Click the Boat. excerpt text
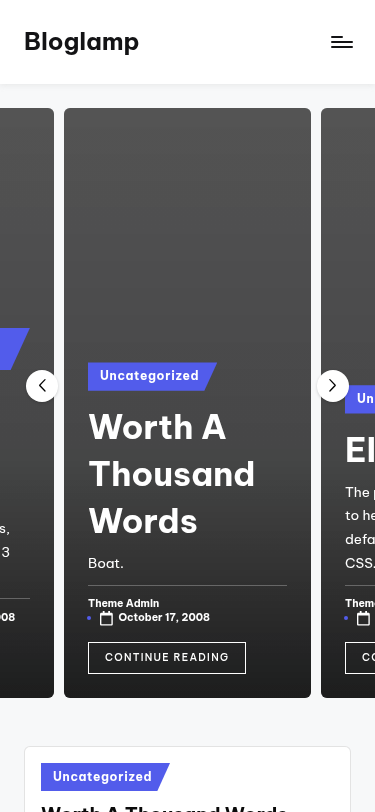The image size is (375, 812). click(106, 563)
